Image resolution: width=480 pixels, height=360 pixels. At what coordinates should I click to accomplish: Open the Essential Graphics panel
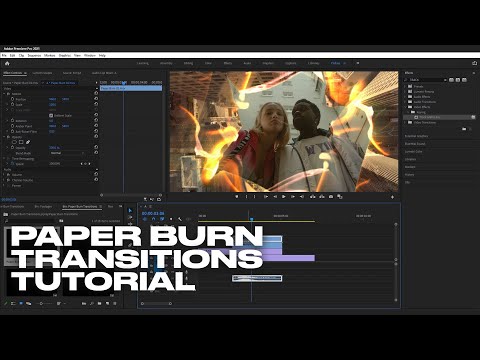click(416, 136)
